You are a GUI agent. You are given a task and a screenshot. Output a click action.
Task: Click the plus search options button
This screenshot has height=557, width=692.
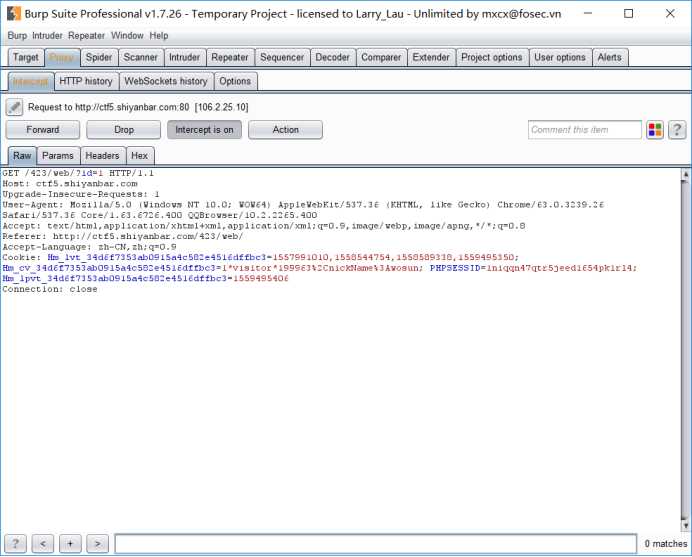tap(70, 543)
